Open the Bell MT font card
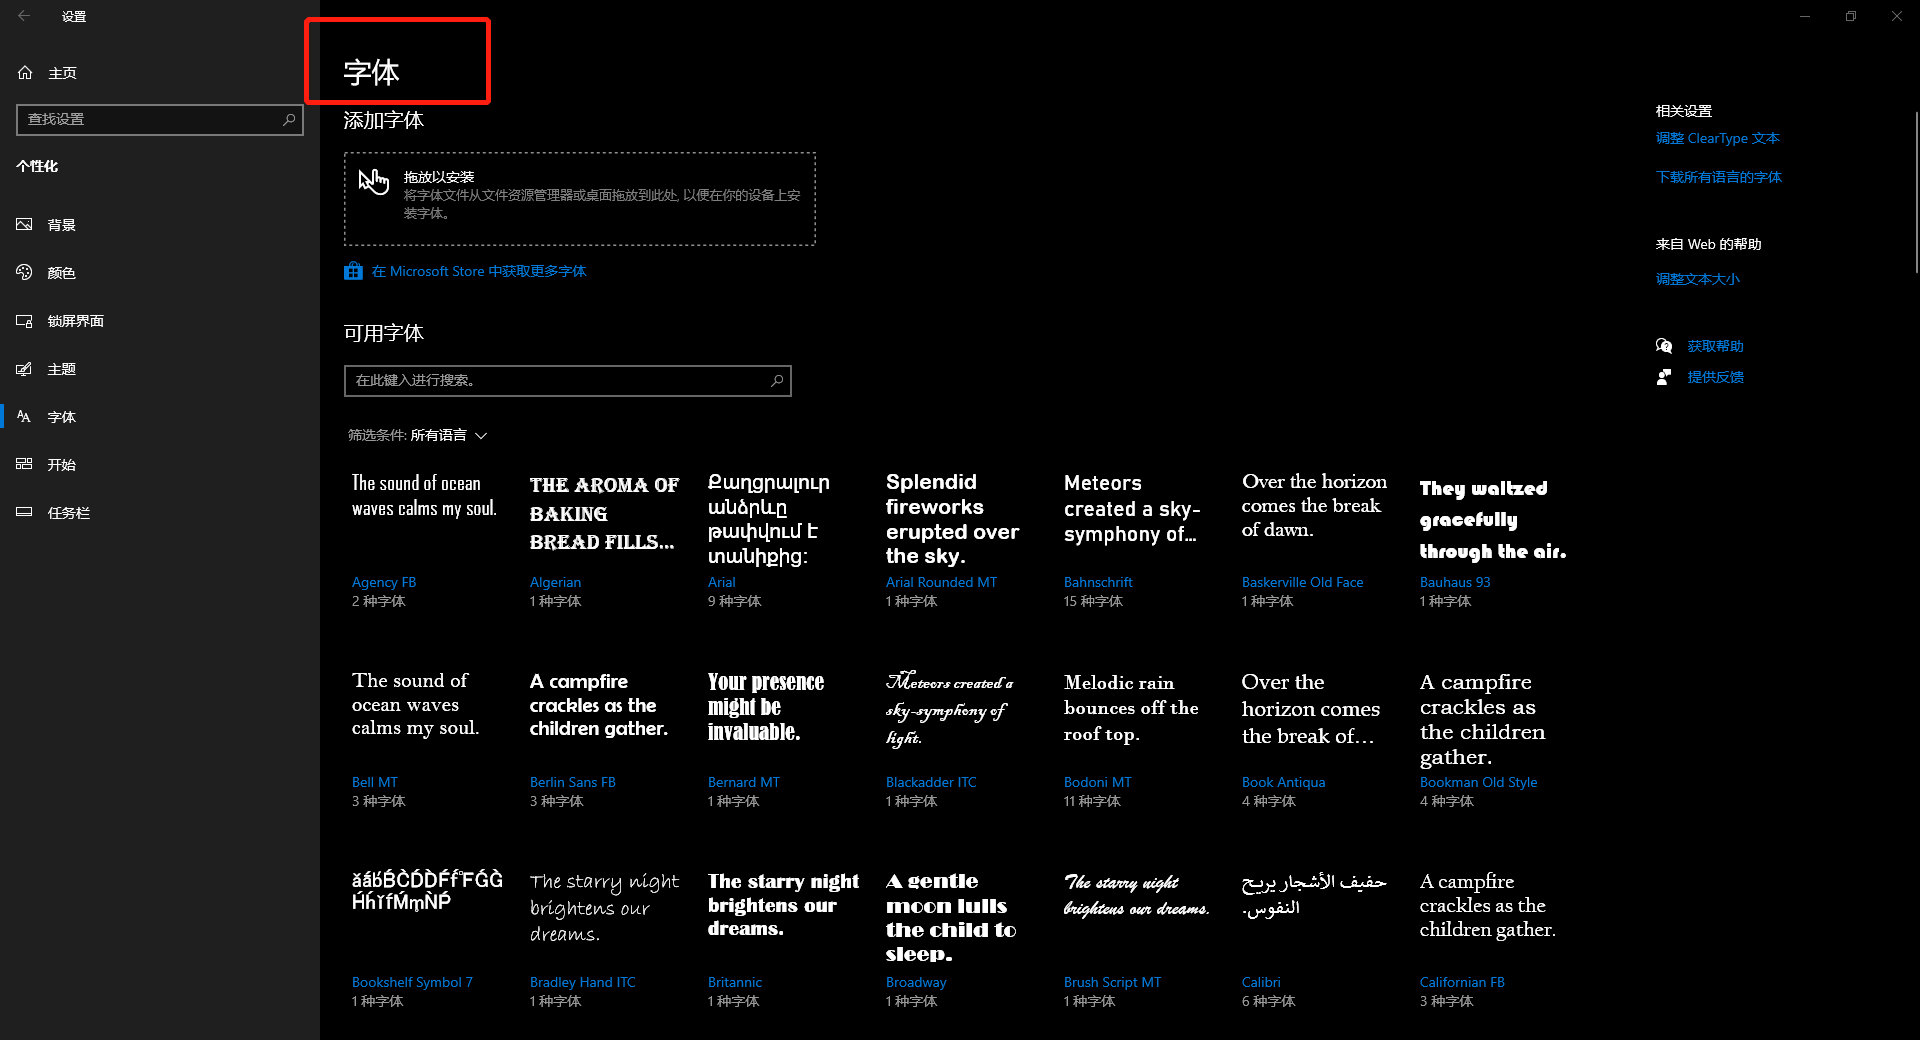This screenshot has width=1920, height=1040. point(425,740)
